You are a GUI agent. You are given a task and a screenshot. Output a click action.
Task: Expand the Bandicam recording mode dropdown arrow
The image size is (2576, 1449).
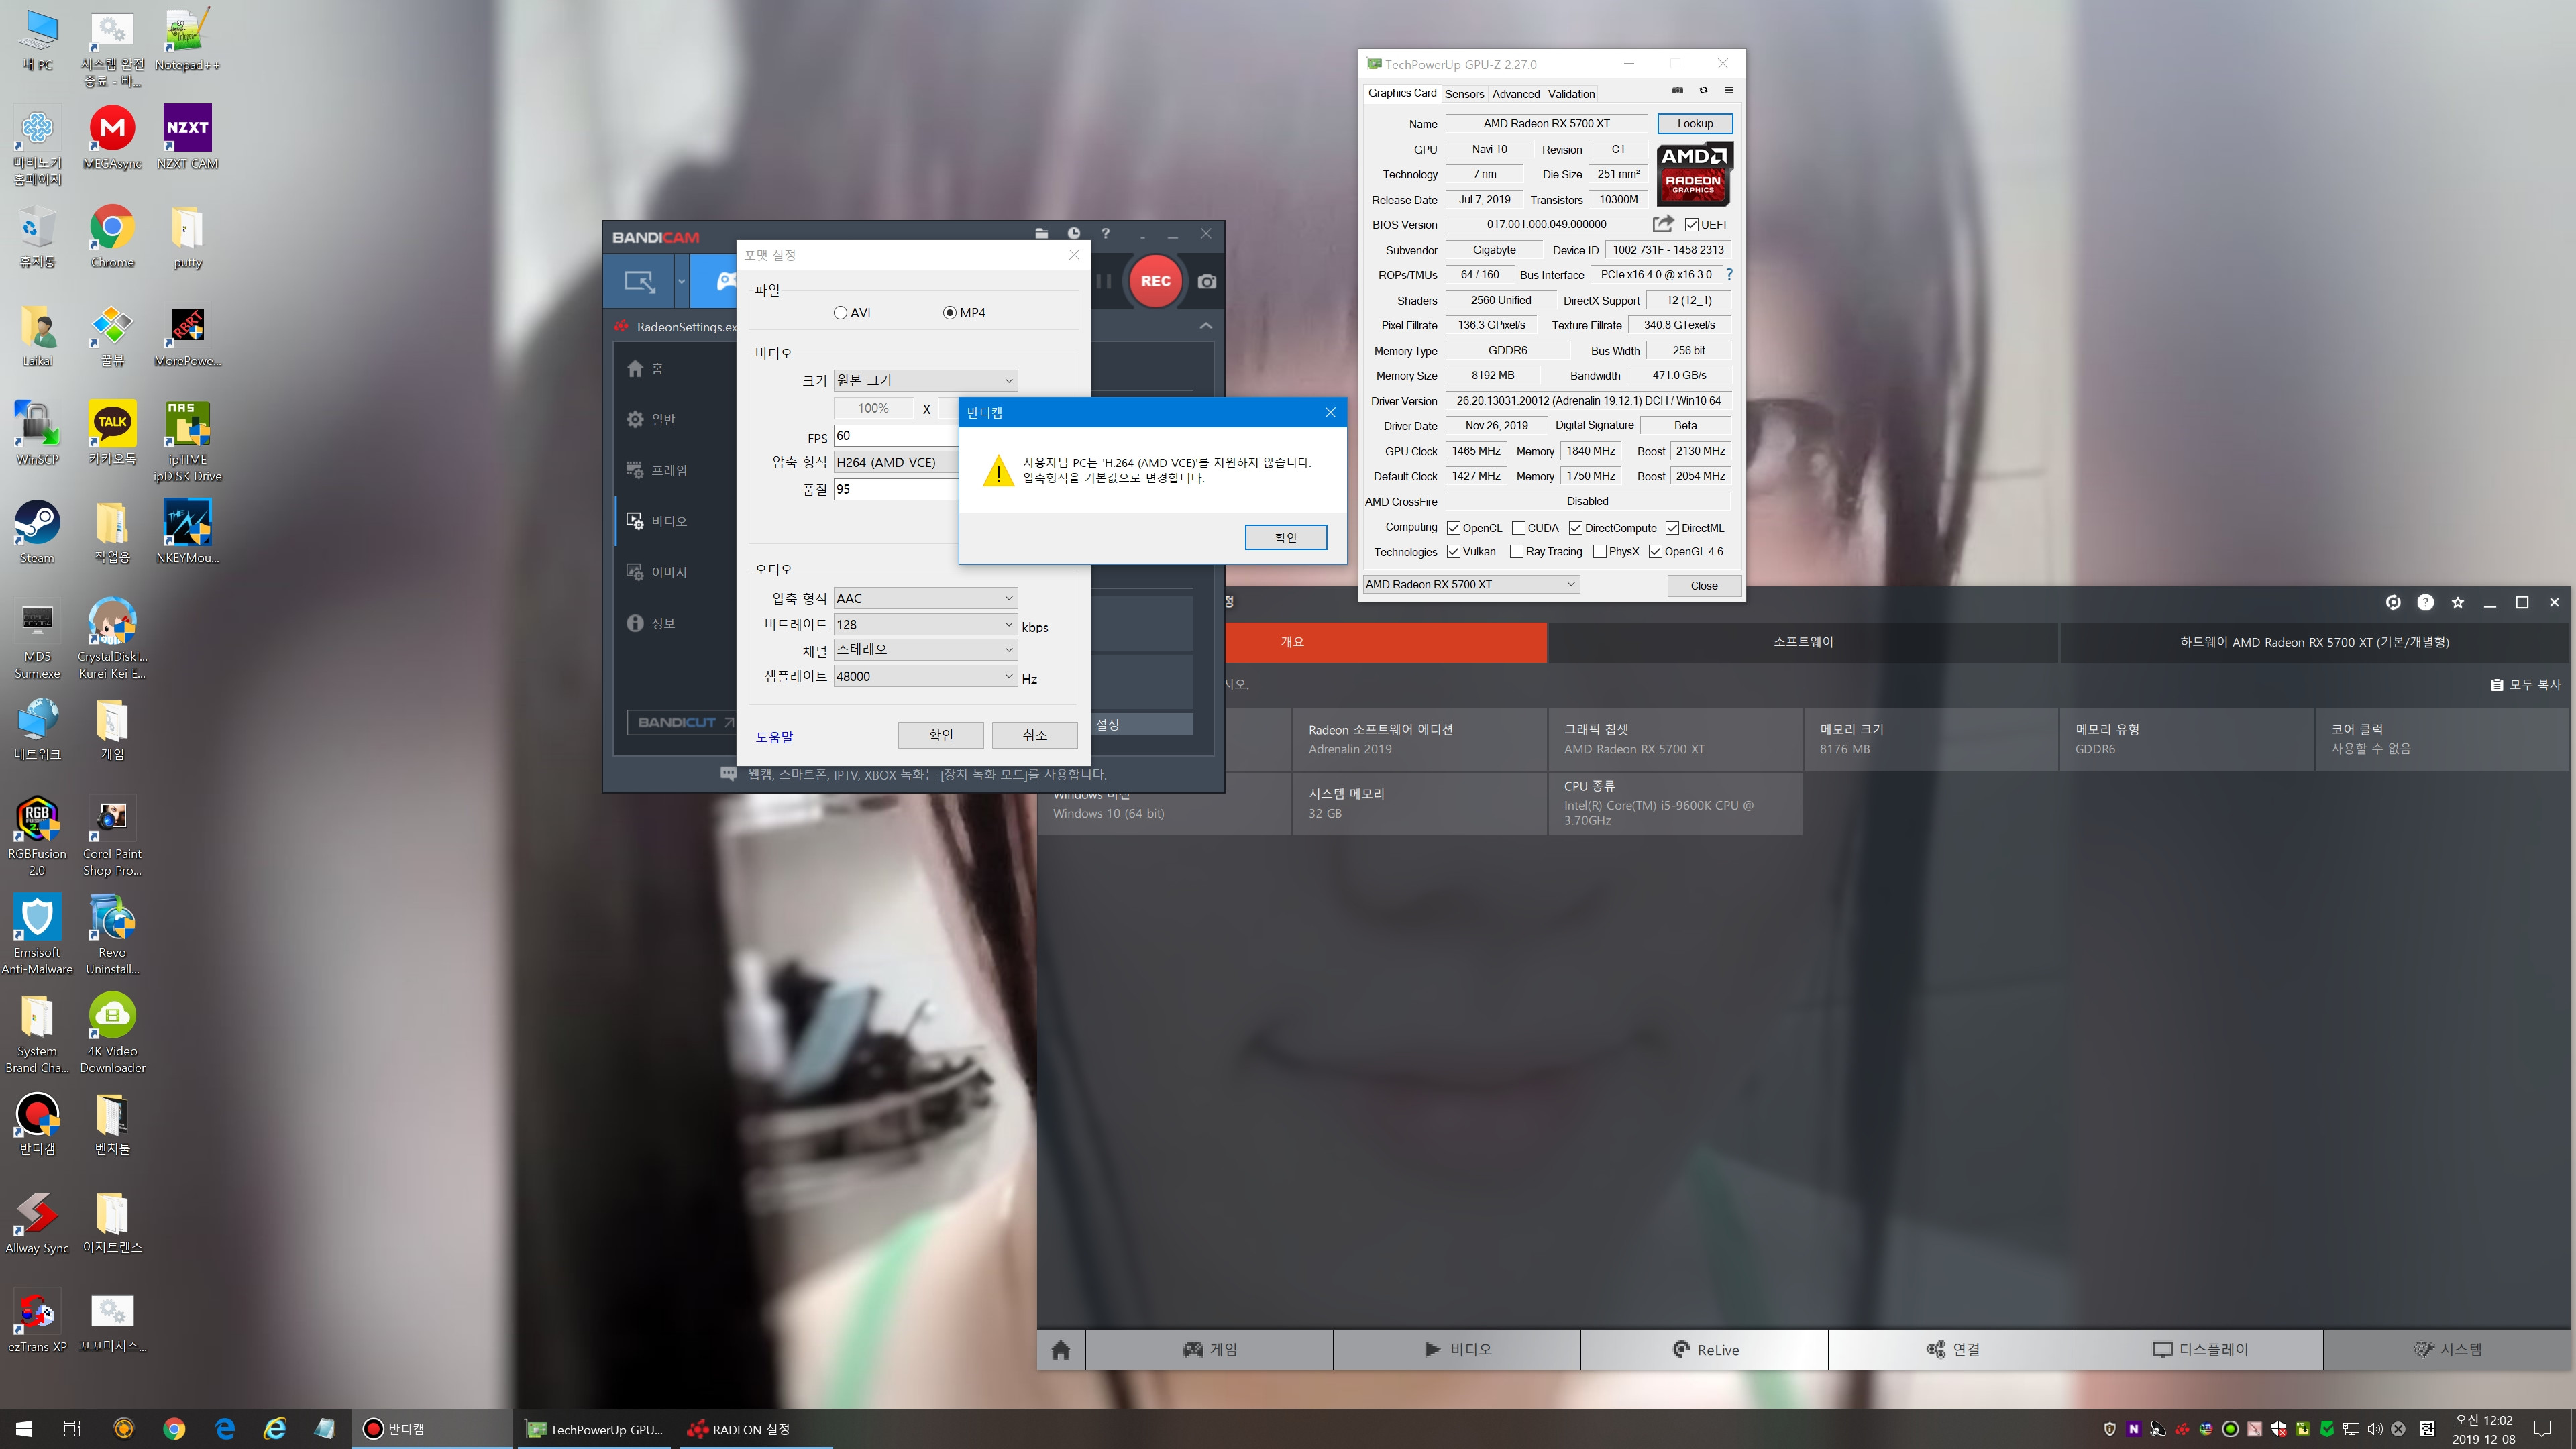(681, 281)
